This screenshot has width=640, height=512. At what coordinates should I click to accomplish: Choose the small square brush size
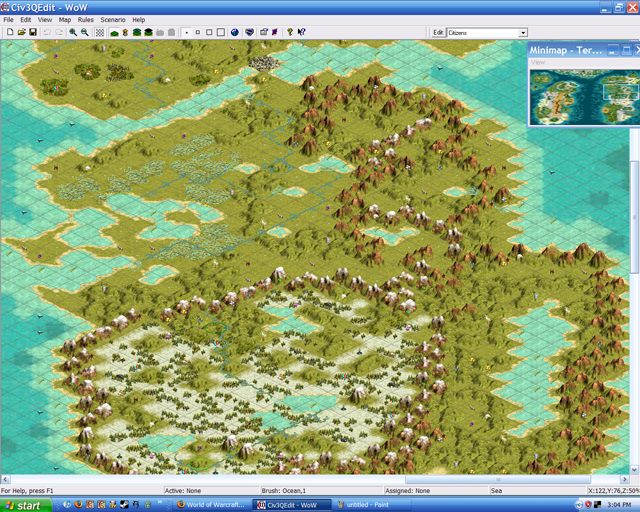coord(198,32)
